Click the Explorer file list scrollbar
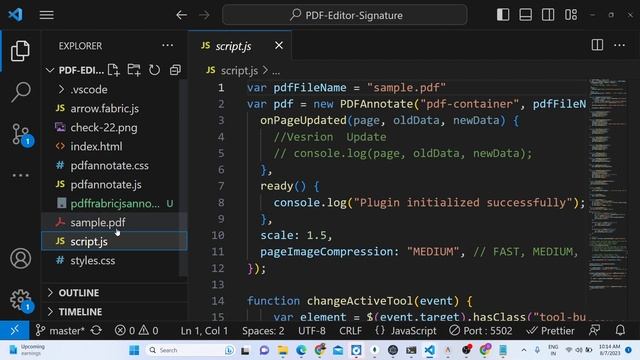The width and height of the screenshot is (640, 360). [x=183, y=178]
